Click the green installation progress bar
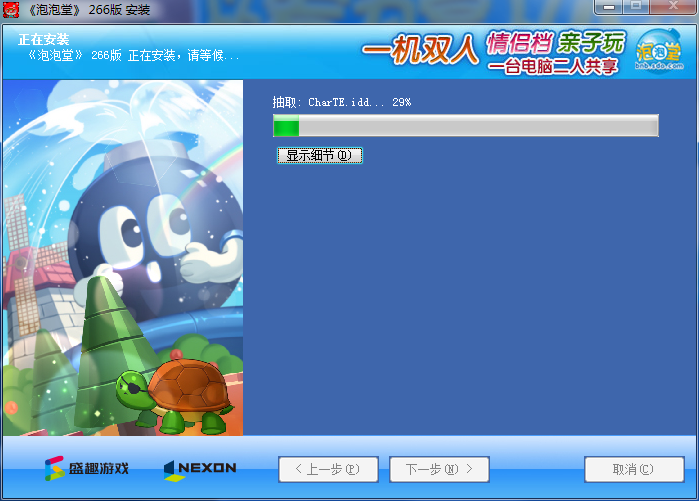The width and height of the screenshot is (699, 501). point(466,125)
